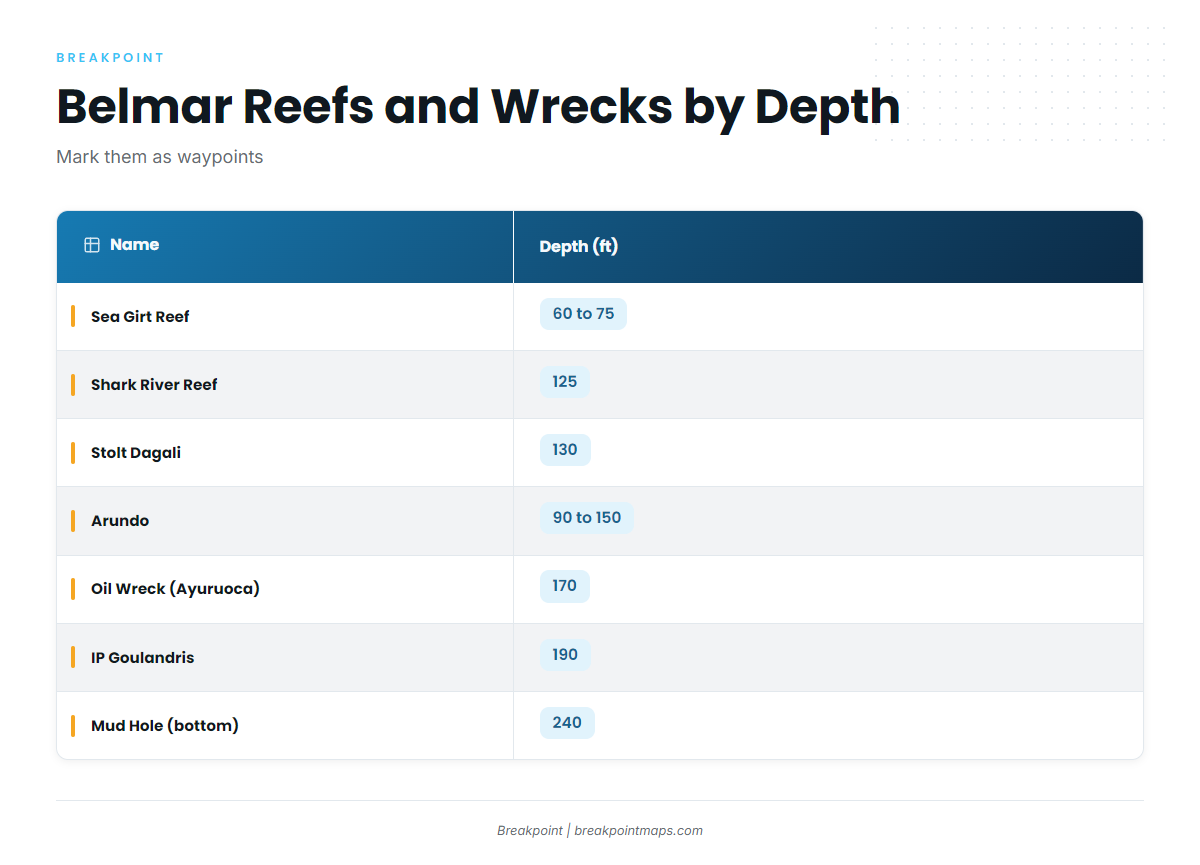Select the Mud Hole (bottom) entry
Image resolution: width=1200 pixels, height=865 pixels.
(165, 726)
